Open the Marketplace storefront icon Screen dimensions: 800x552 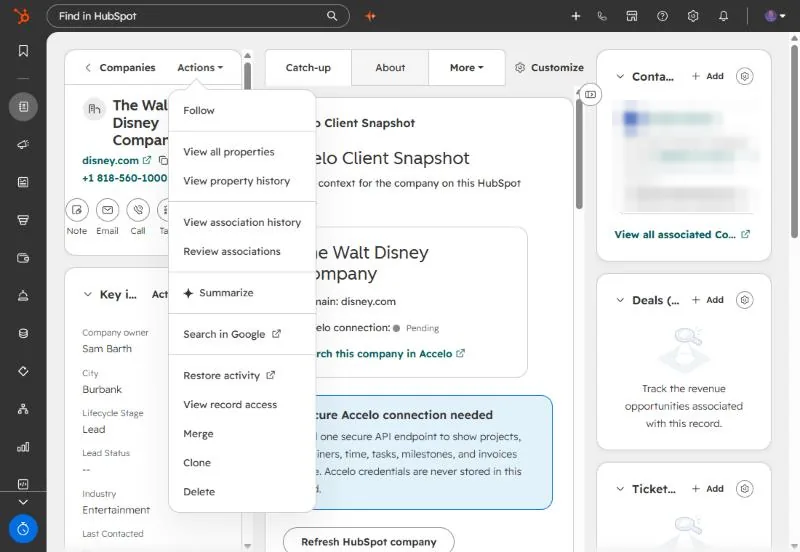(x=632, y=16)
